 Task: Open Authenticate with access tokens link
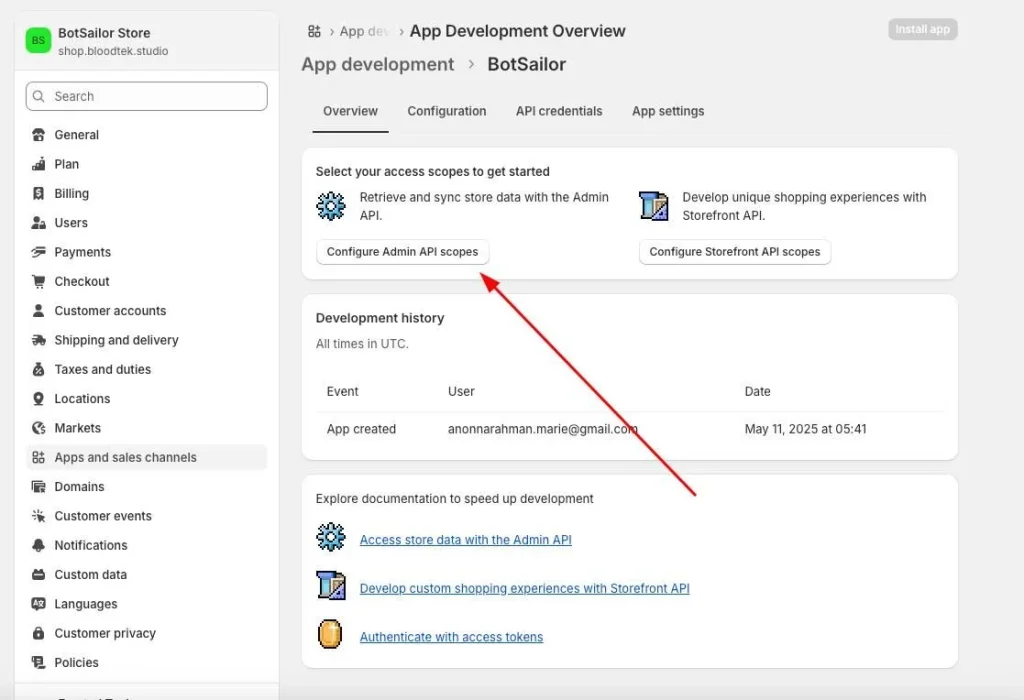click(451, 637)
